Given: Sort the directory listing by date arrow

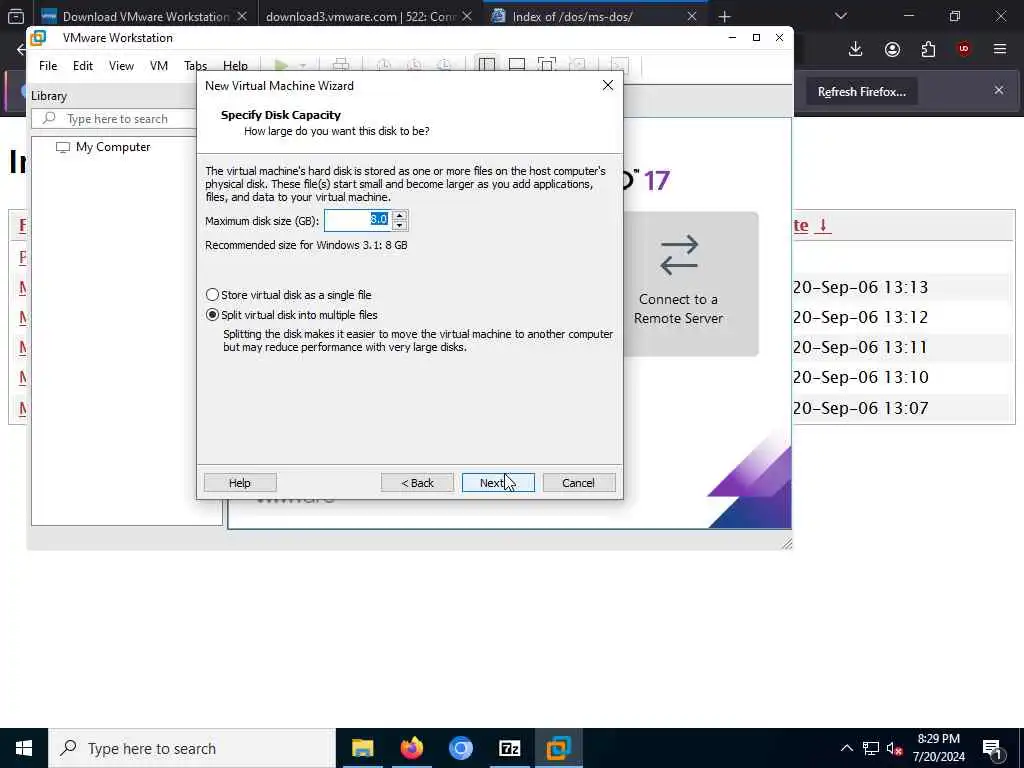Looking at the screenshot, I should point(824,225).
